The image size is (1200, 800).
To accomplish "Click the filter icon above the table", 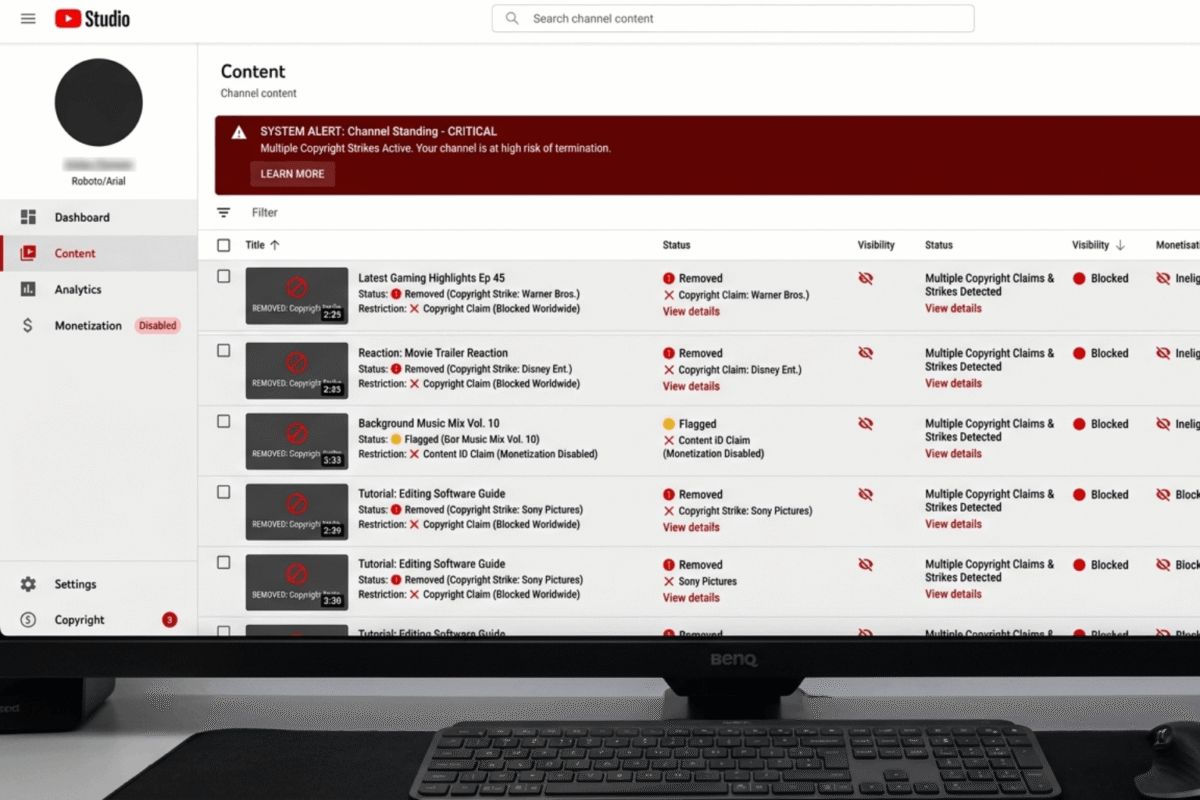I will point(224,213).
